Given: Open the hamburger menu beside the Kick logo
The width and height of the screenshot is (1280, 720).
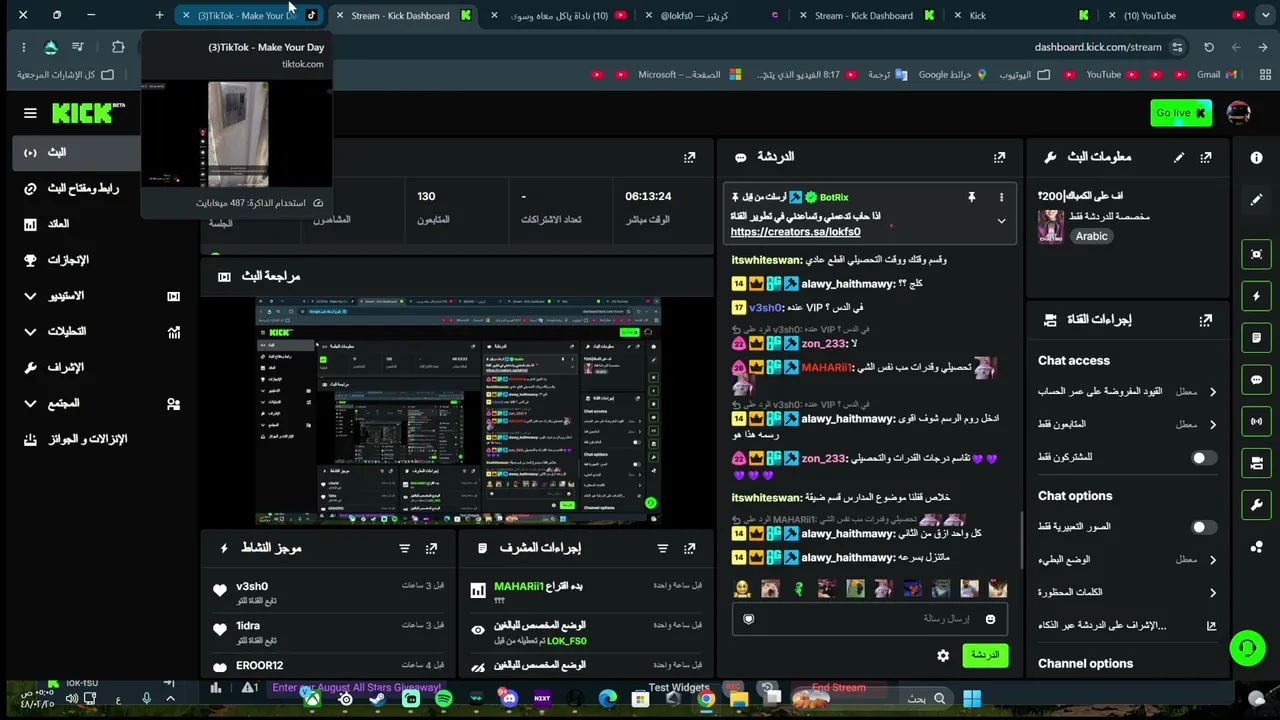Looking at the screenshot, I should 30,114.
